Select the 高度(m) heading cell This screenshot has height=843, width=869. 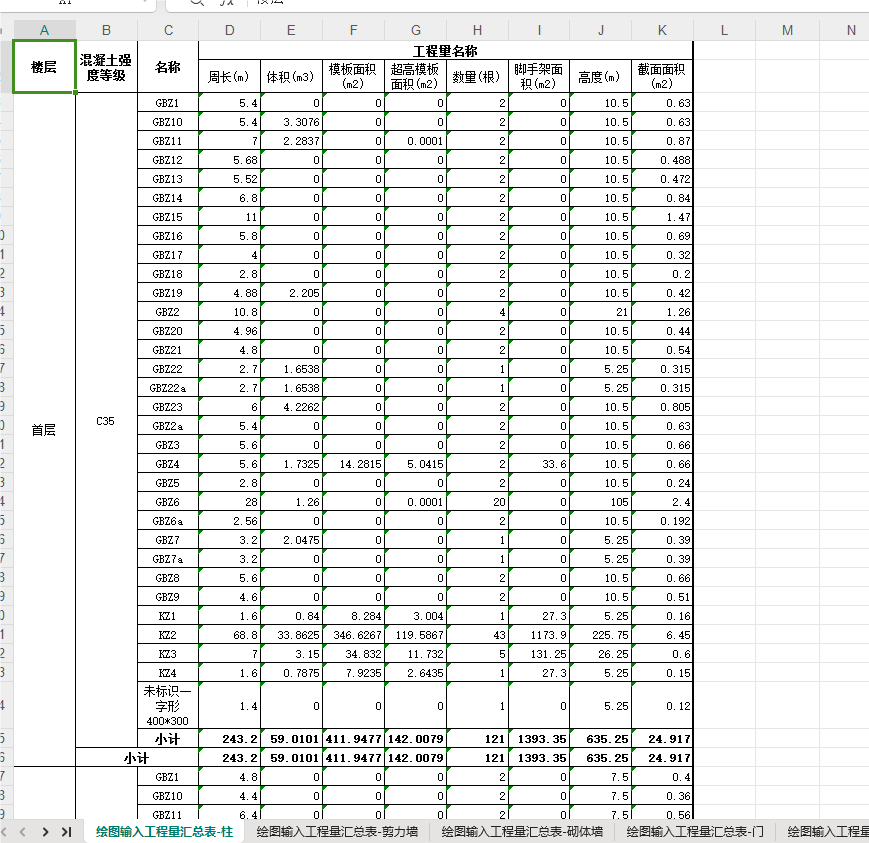tap(600, 76)
